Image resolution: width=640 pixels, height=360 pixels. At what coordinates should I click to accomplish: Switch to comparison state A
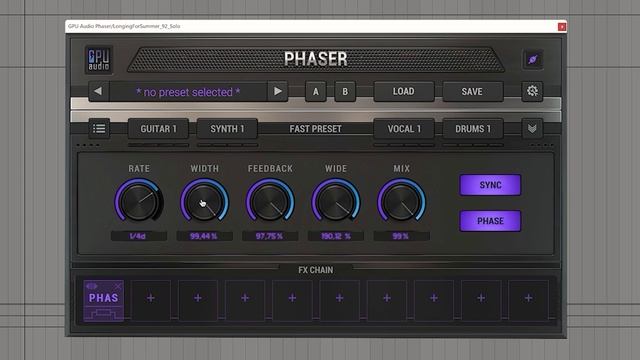click(x=316, y=91)
